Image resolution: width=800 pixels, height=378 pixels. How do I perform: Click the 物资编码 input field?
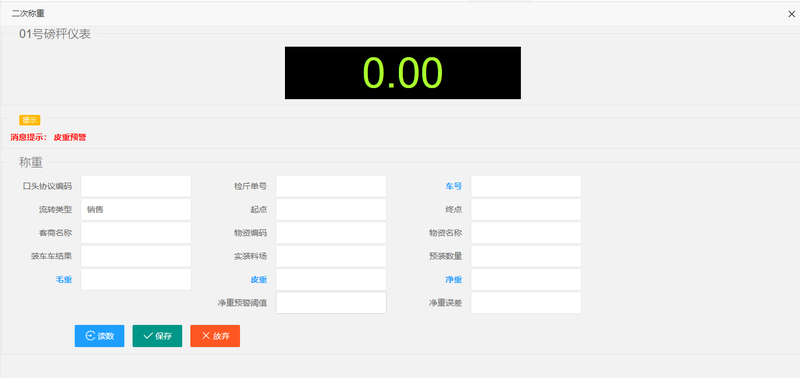tap(331, 233)
